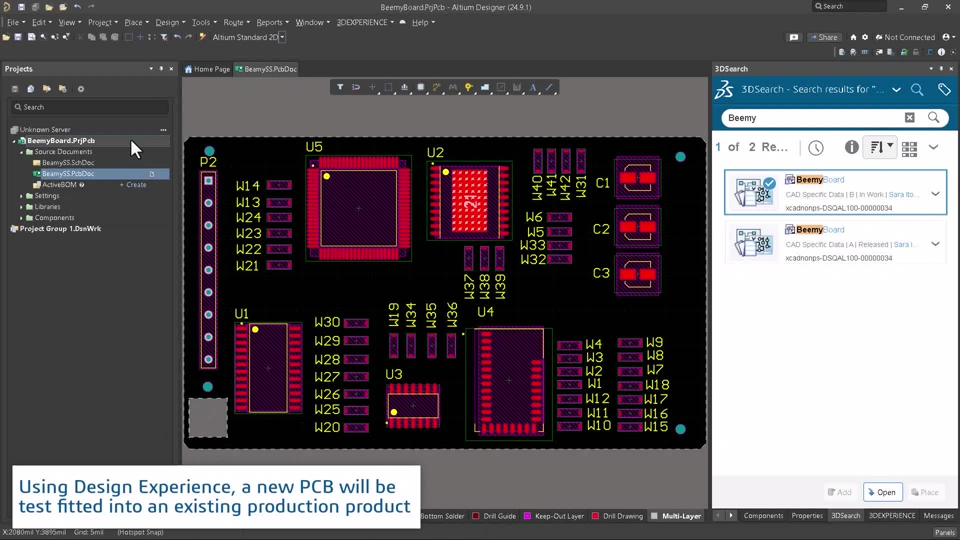Click the Drill Guide layer color swatch

pos(476,516)
